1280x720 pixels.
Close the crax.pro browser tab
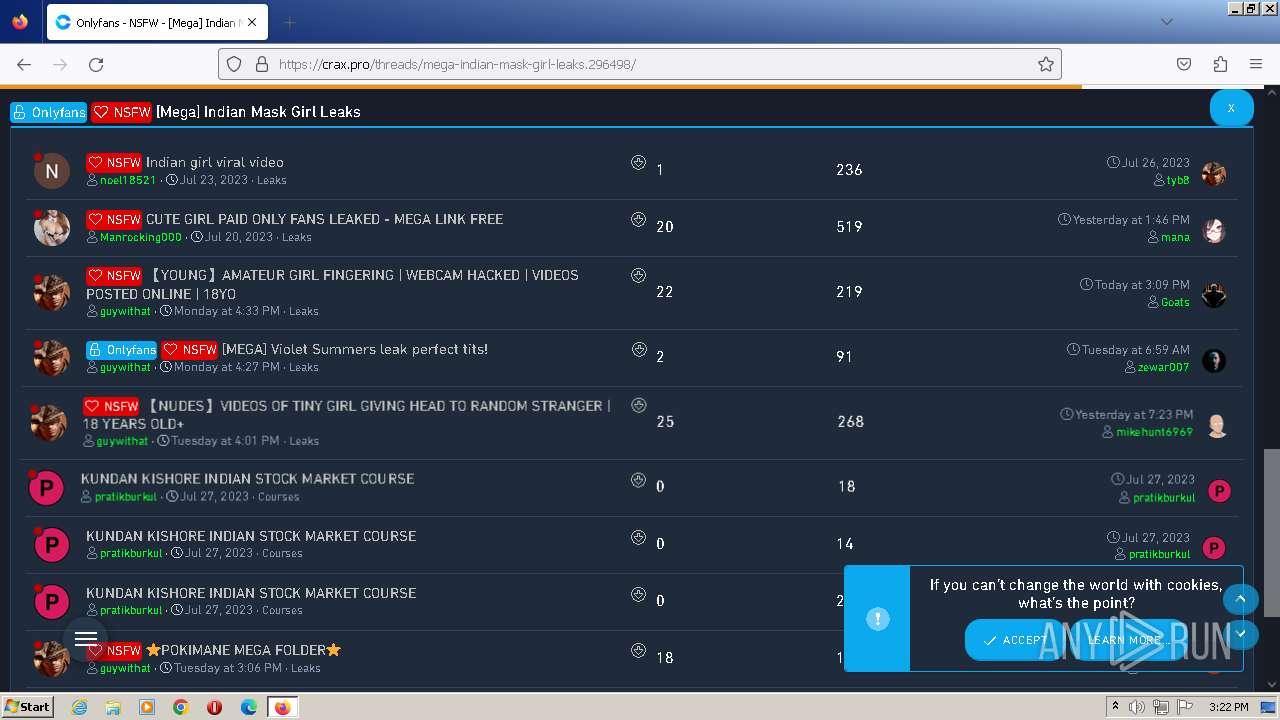click(x=252, y=22)
